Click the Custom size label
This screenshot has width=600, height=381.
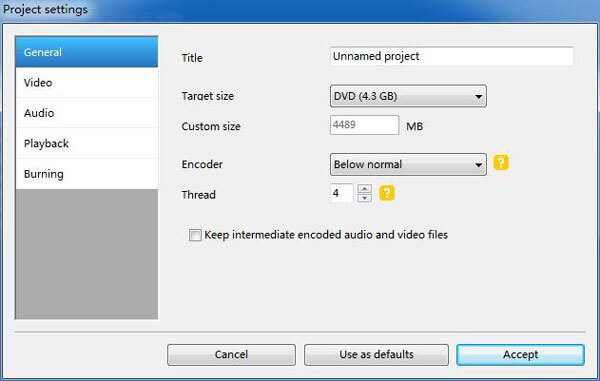click(x=211, y=126)
